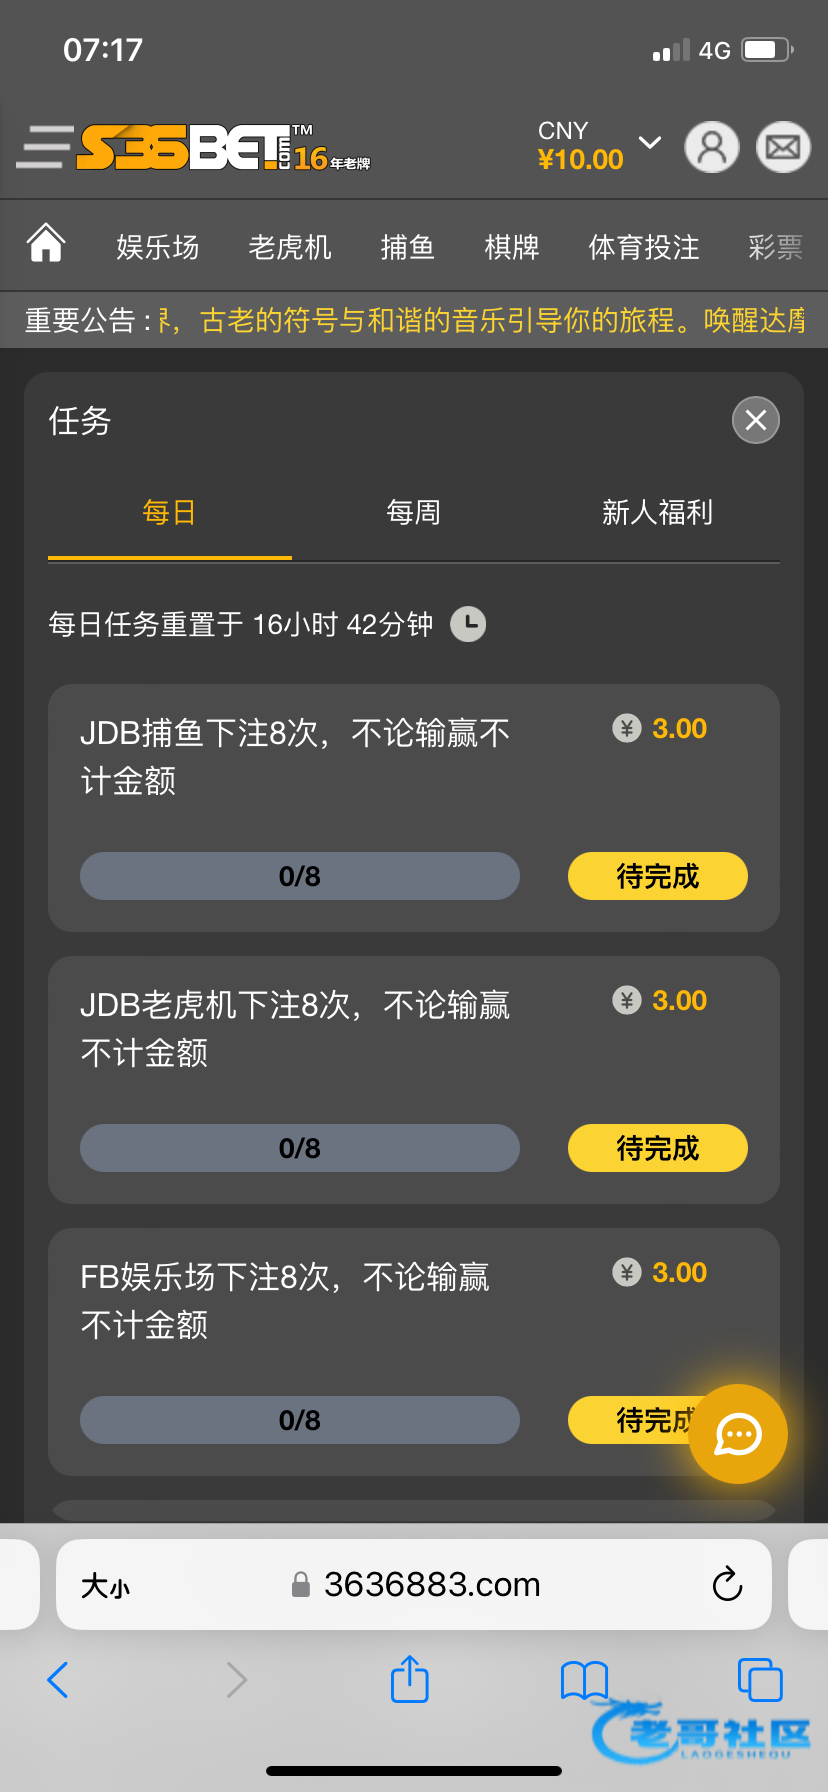828x1792 pixels.
Task: Open the user profile icon
Action: [x=711, y=147]
